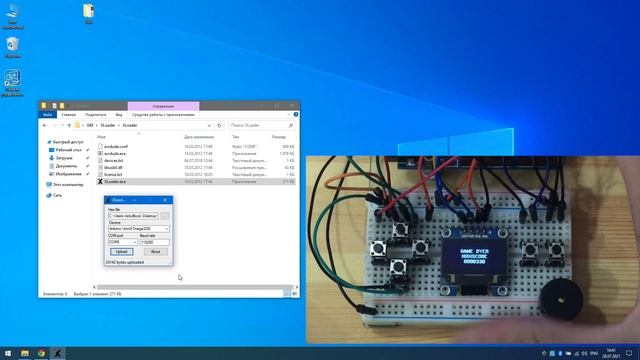Select Рабочий стол in navigation pane
This screenshot has width=640, height=360.
coord(68,150)
